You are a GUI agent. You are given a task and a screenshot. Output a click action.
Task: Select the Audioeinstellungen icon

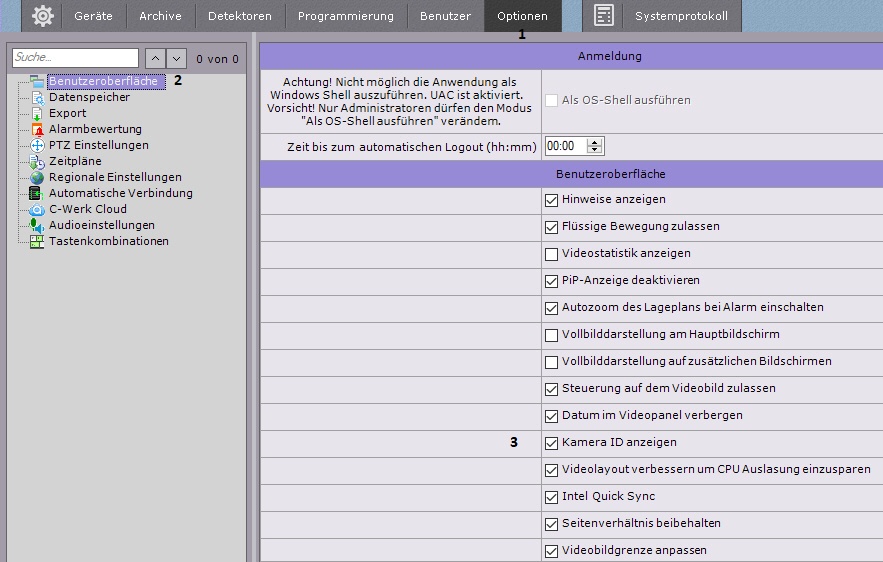[36, 226]
